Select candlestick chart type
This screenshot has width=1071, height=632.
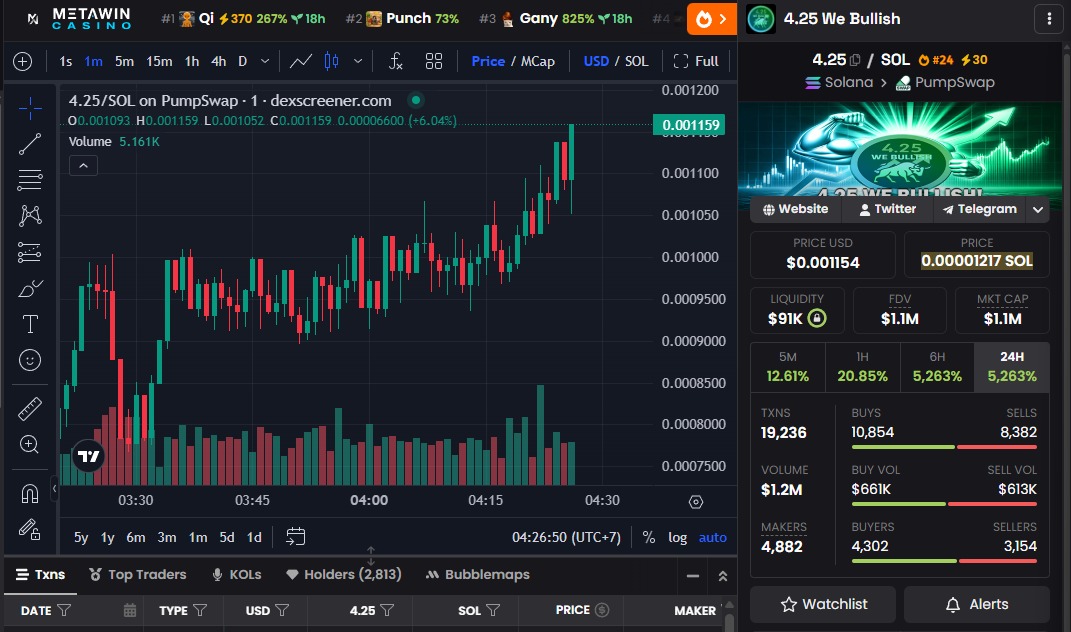click(x=331, y=61)
